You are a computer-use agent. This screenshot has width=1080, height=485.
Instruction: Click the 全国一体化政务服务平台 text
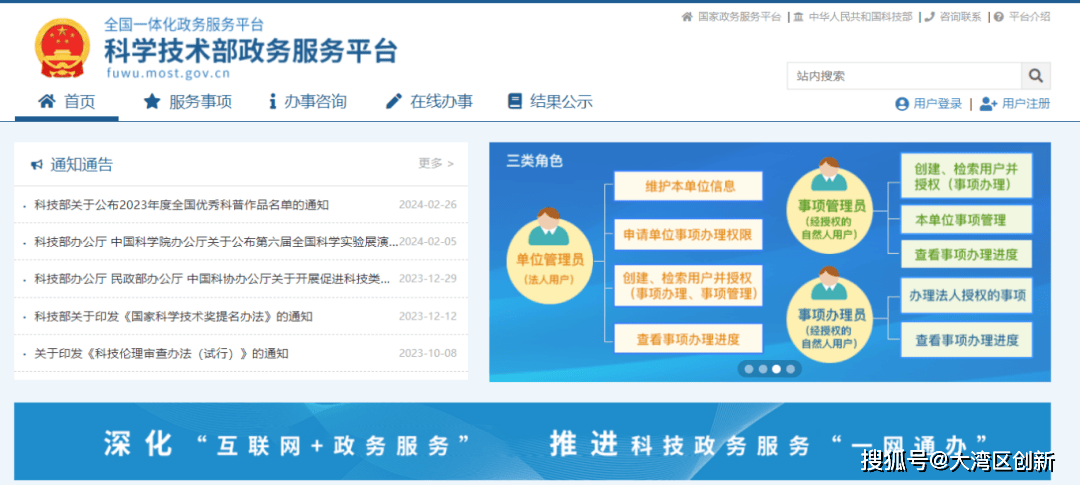pyautogui.click(x=184, y=25)
